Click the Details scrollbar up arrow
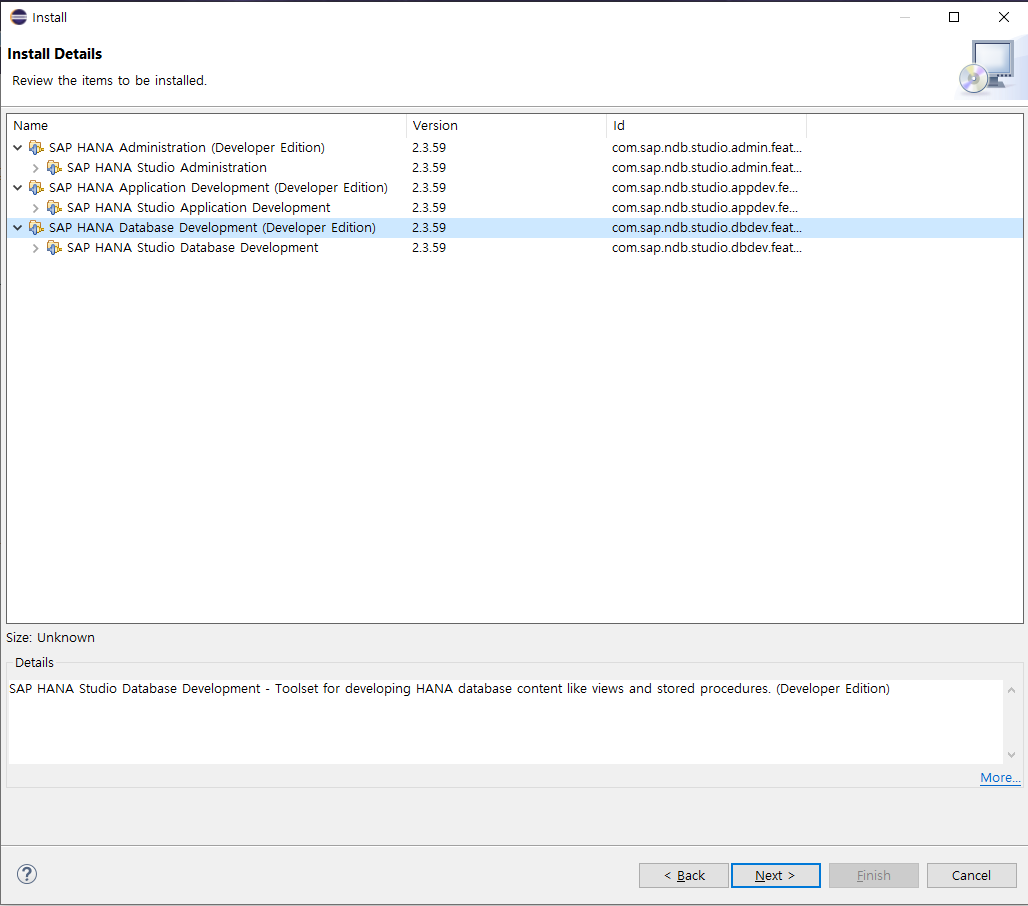Image resolution: width=1028 pixels, height=906 pixels. click(x=1012, y=690)
